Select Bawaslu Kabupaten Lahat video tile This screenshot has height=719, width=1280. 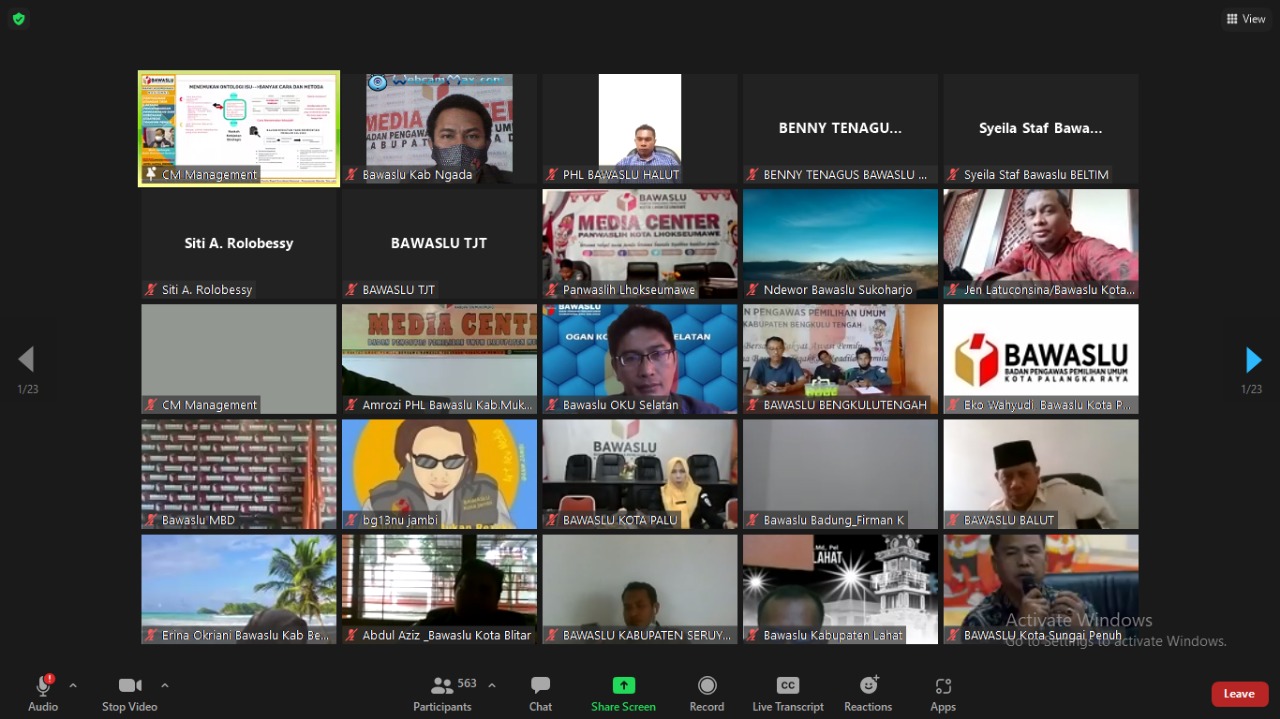(840, 589)
